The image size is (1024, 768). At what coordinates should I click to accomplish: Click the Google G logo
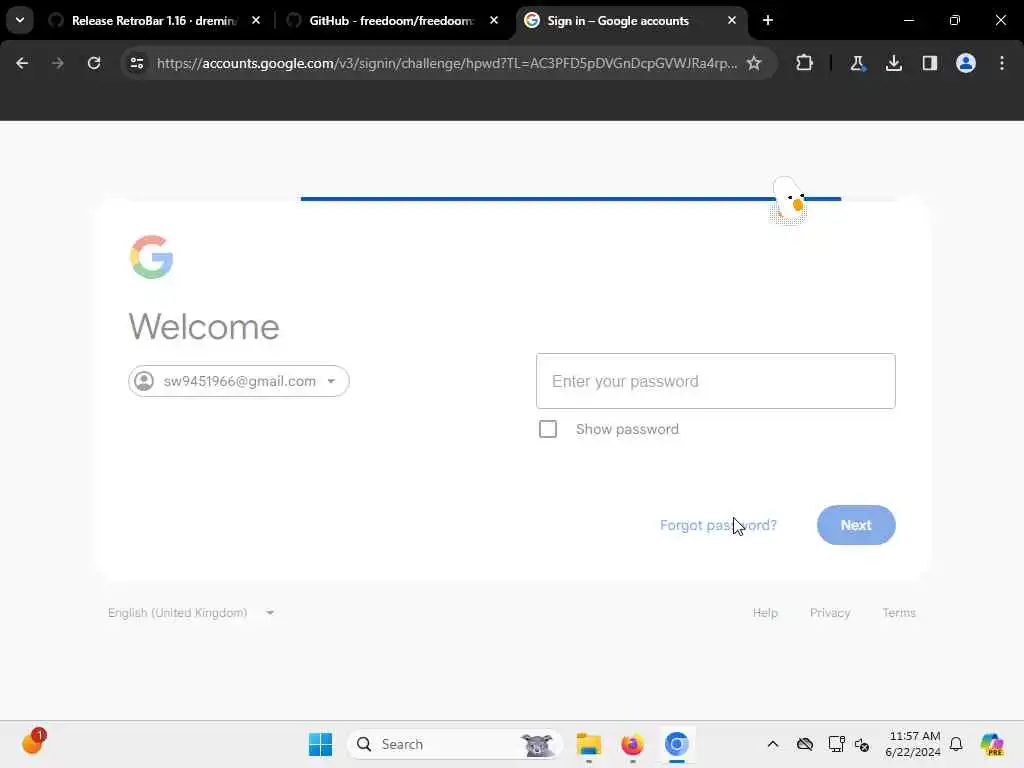pyautogui.click(x=152, y=257)
